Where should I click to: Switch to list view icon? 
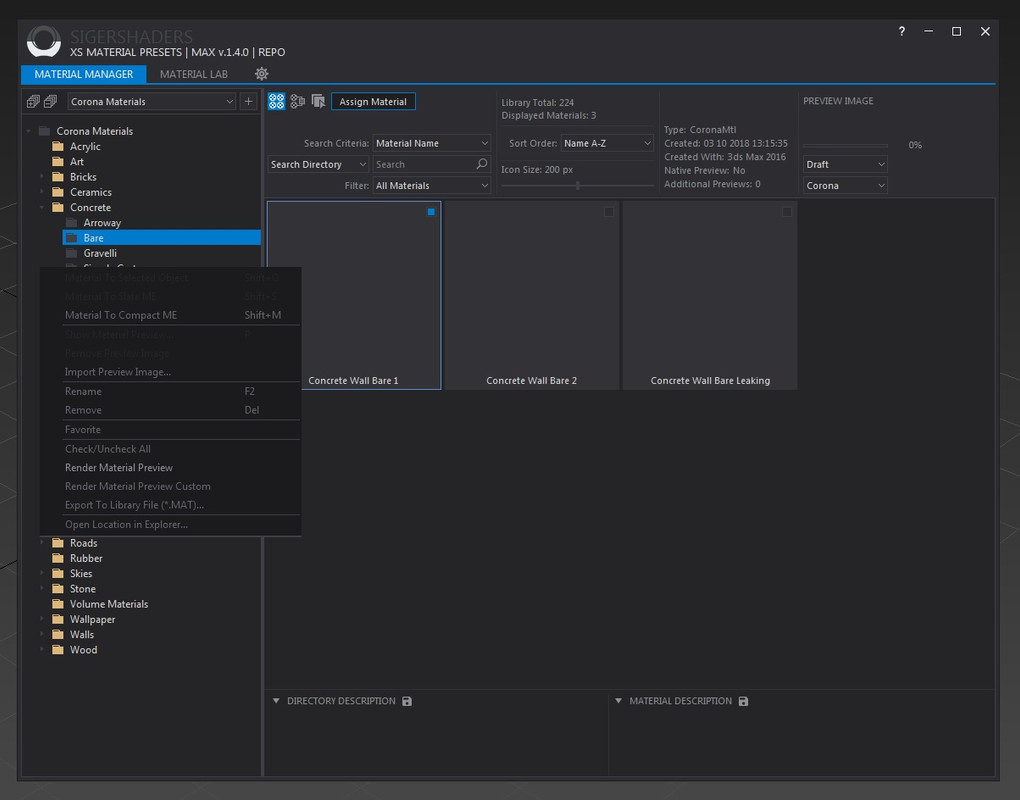tap(297, 101)
